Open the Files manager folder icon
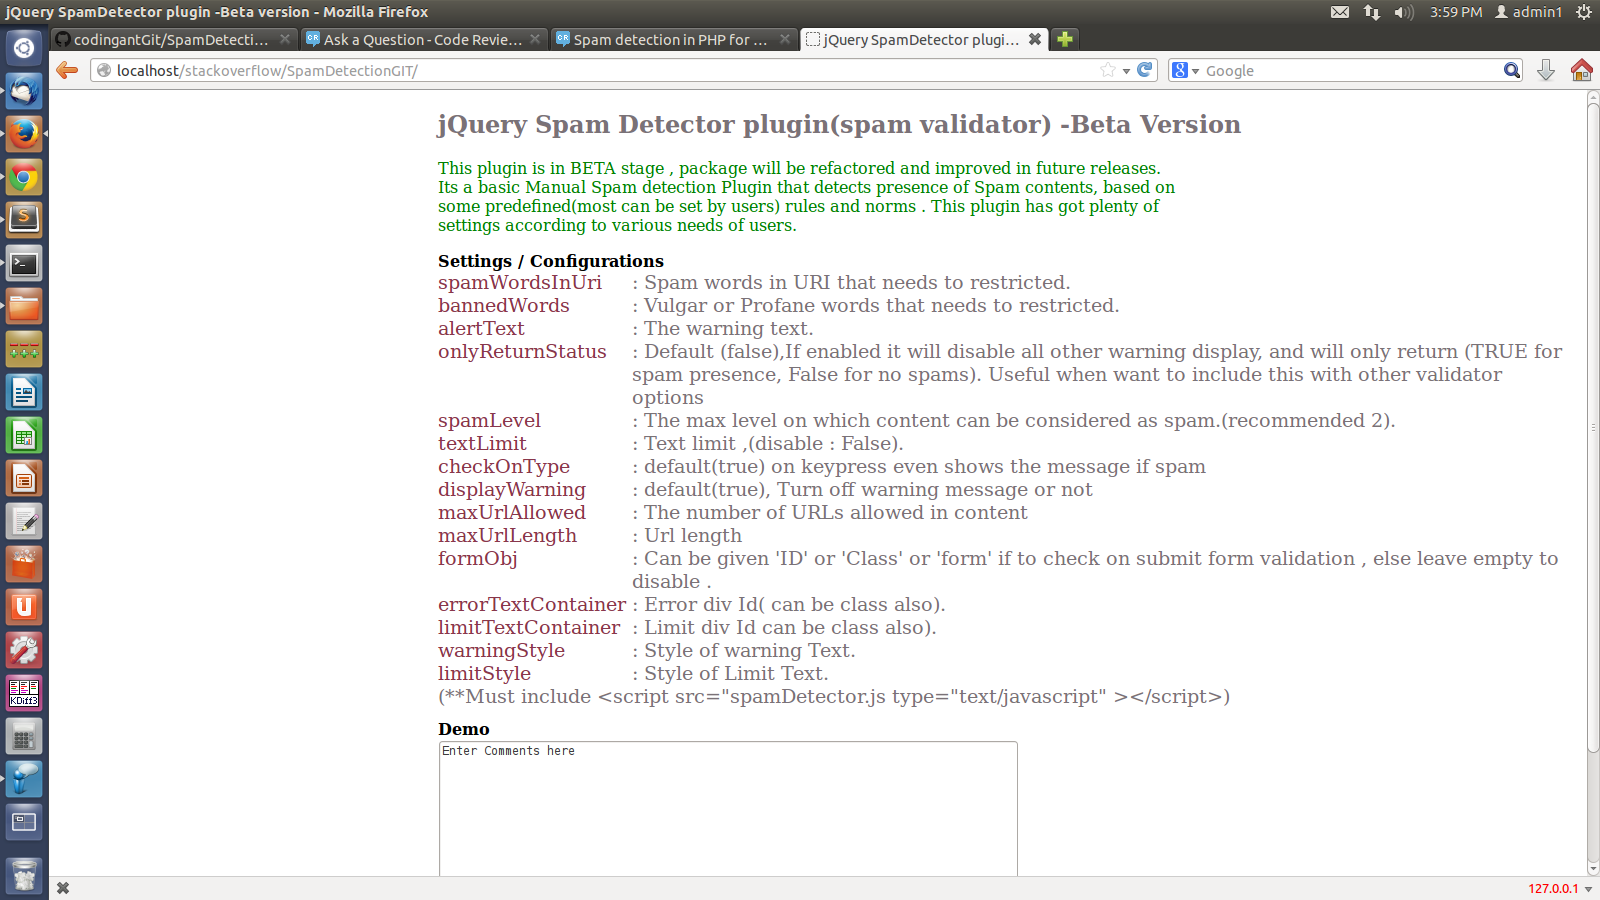Image resolution: width=1600 pixels, height=900 pixels. 24,306
